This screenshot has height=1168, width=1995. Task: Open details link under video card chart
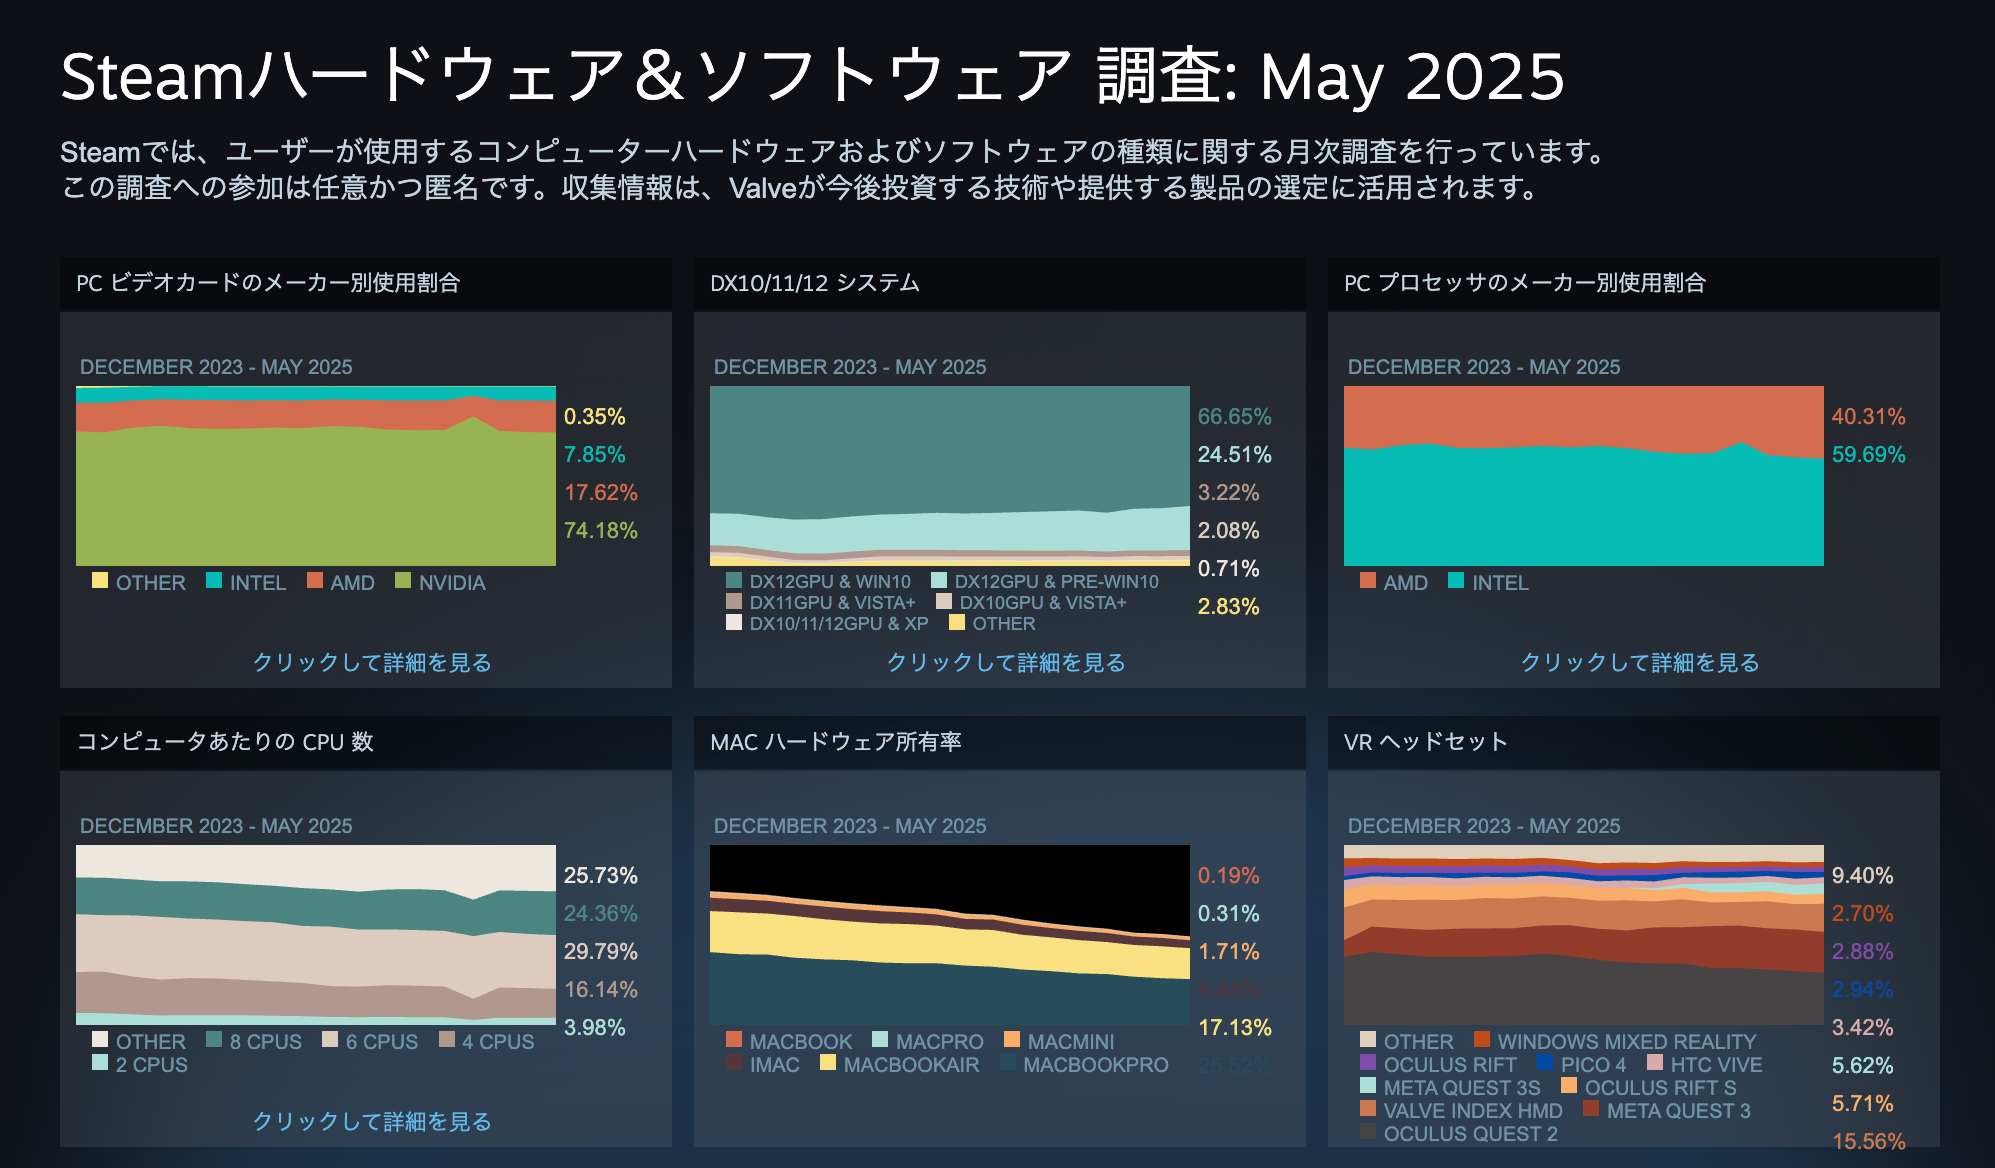(372, 662)
